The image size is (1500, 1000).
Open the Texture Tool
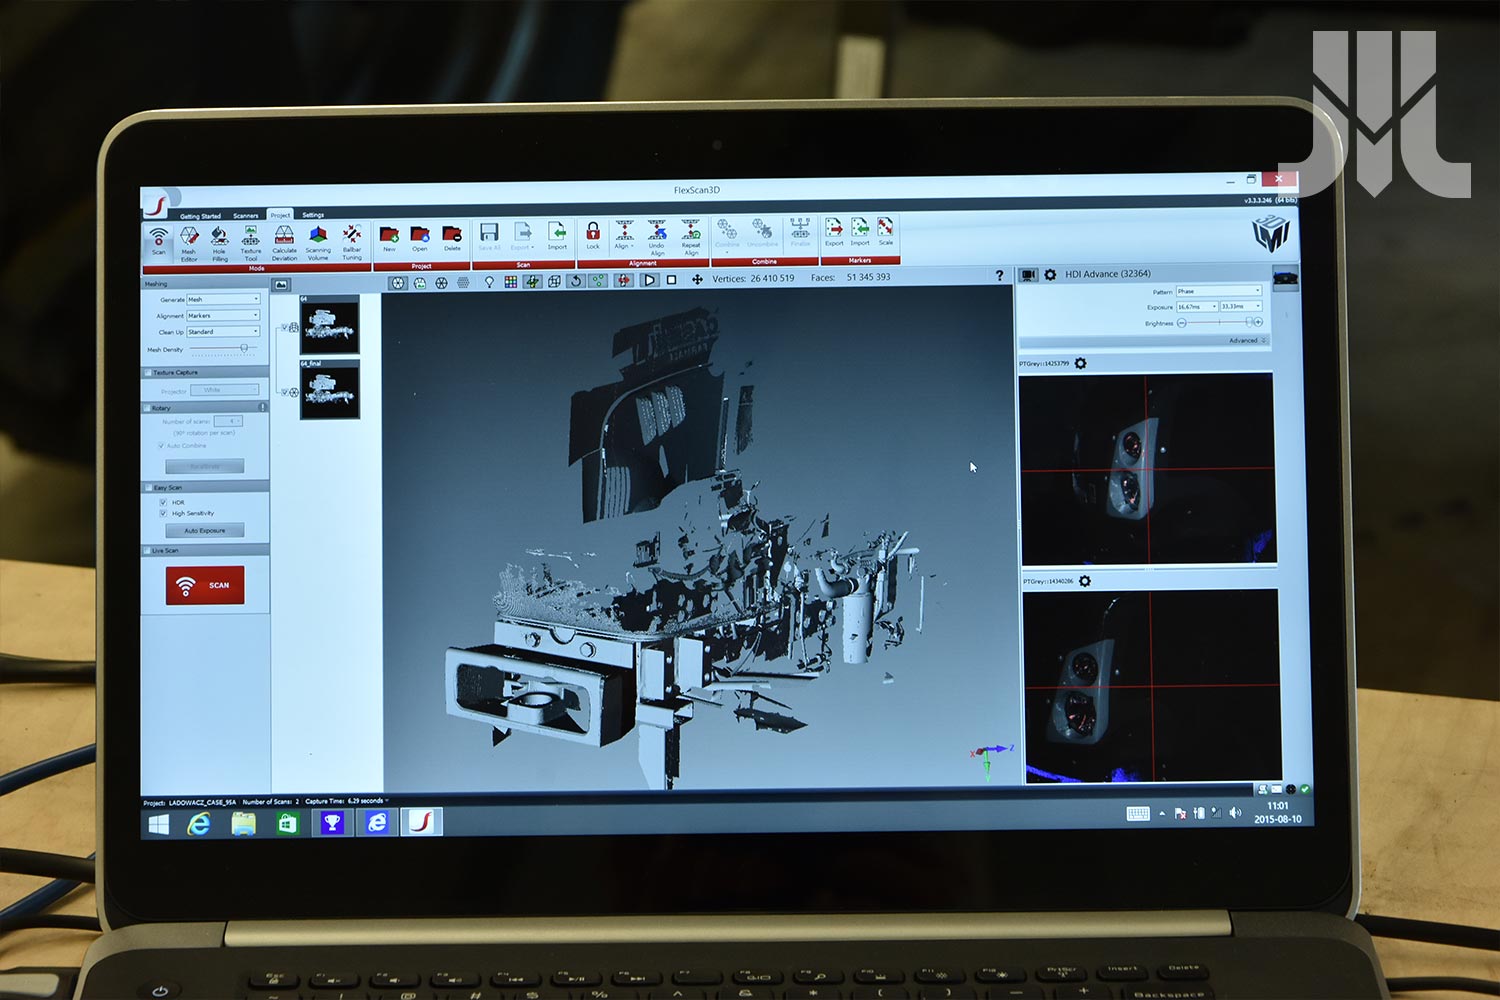coord(251,243)
